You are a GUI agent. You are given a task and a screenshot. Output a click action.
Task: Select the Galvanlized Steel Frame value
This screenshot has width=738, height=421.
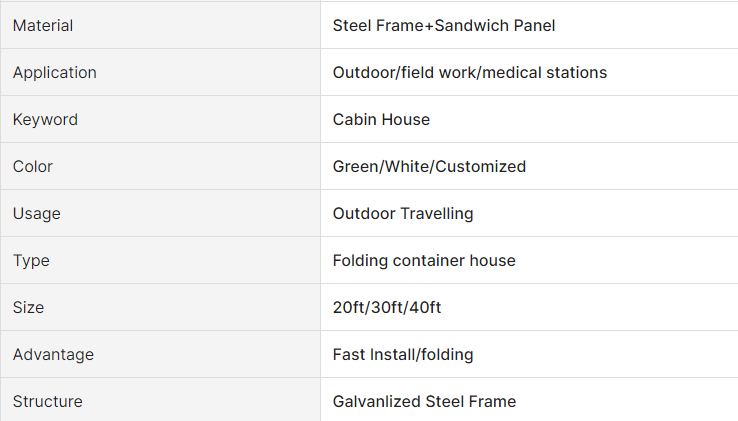tap(424, 402)
